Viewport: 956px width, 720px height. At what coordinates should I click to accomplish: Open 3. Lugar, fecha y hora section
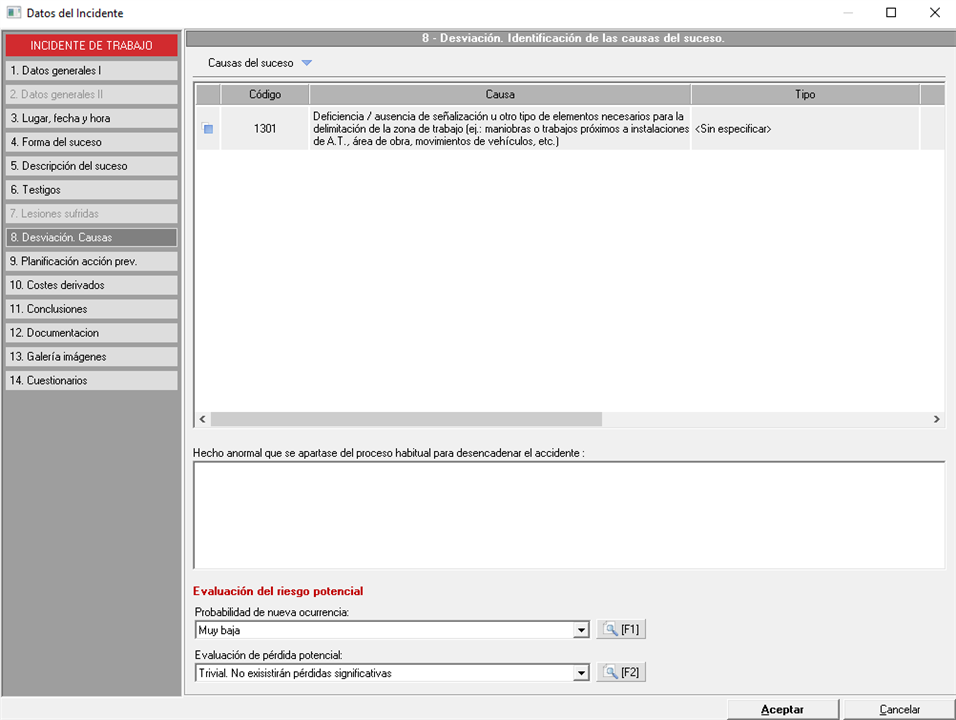click(91, 118)
